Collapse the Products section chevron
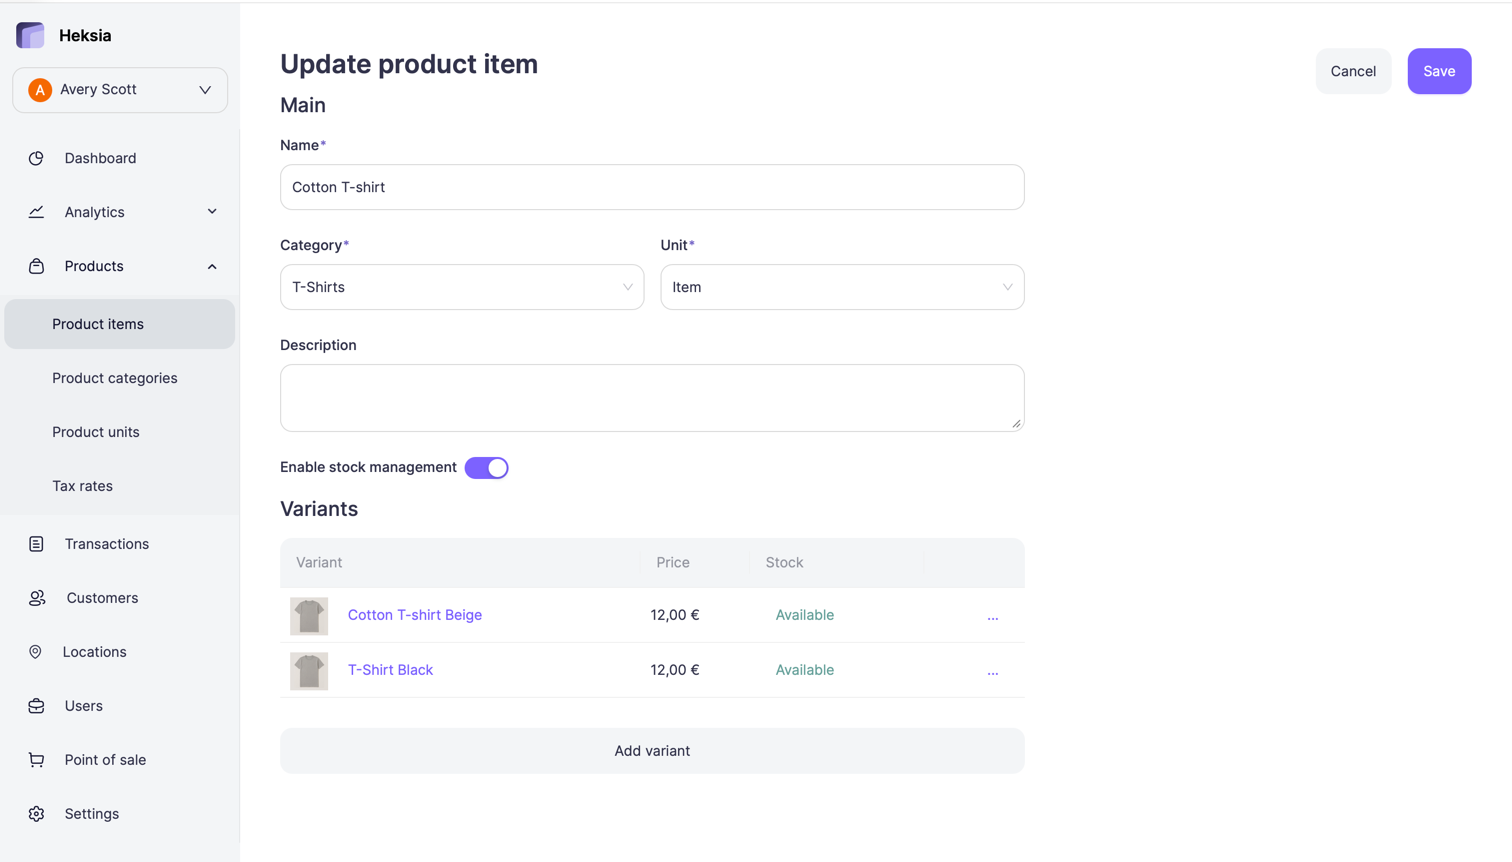The height and width of the screenshot is (862, 1512). pos(211,266)
